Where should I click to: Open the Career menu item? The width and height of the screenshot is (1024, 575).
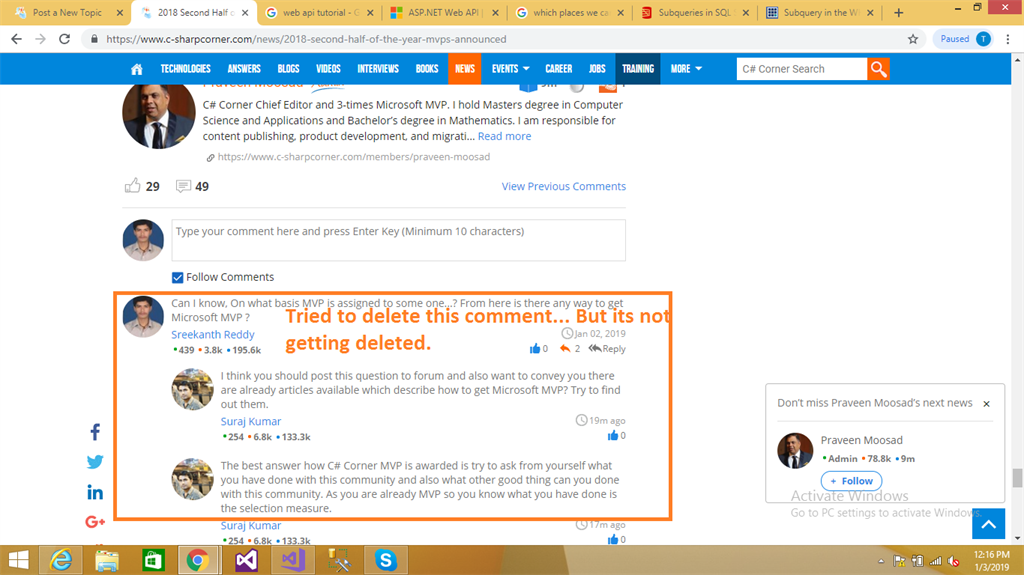click(558, 69)
